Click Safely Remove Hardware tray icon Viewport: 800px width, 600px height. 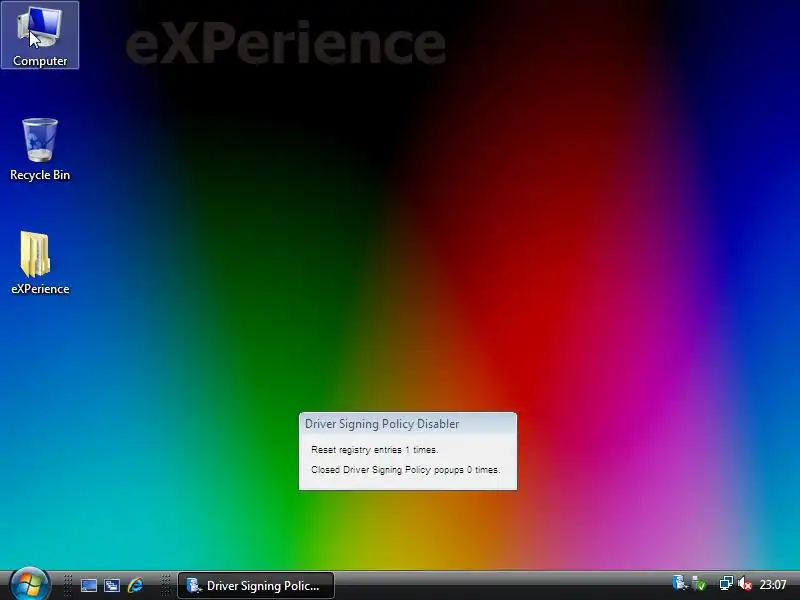point(698,583)
